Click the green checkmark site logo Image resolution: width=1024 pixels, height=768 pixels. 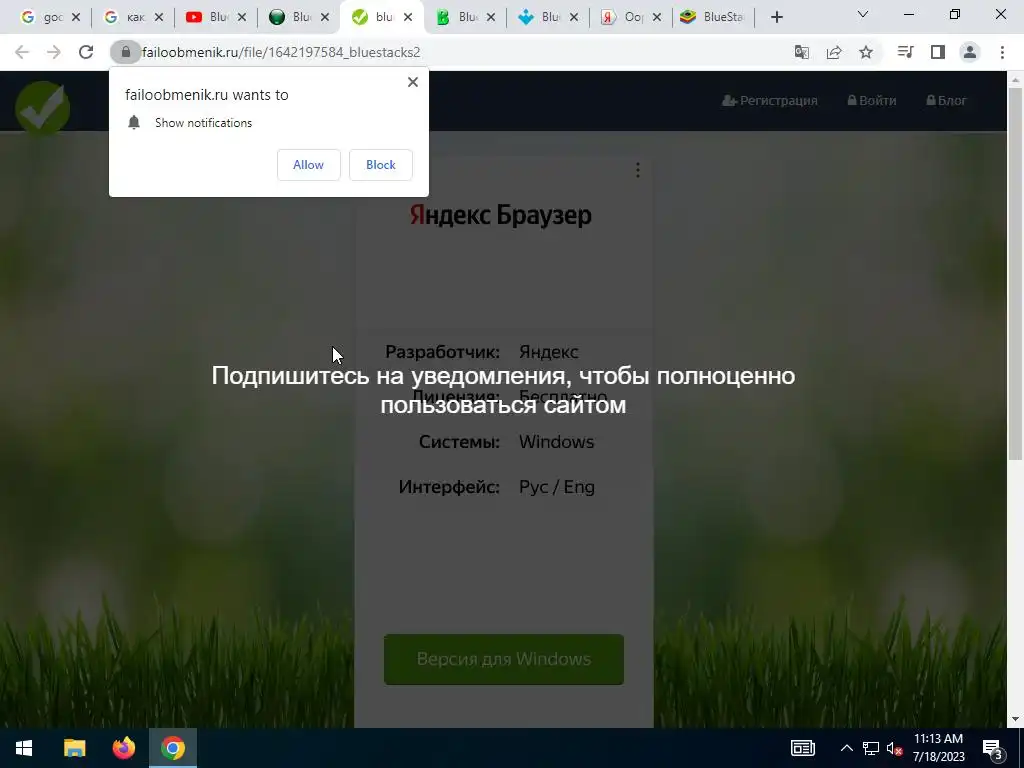point(42,108)
